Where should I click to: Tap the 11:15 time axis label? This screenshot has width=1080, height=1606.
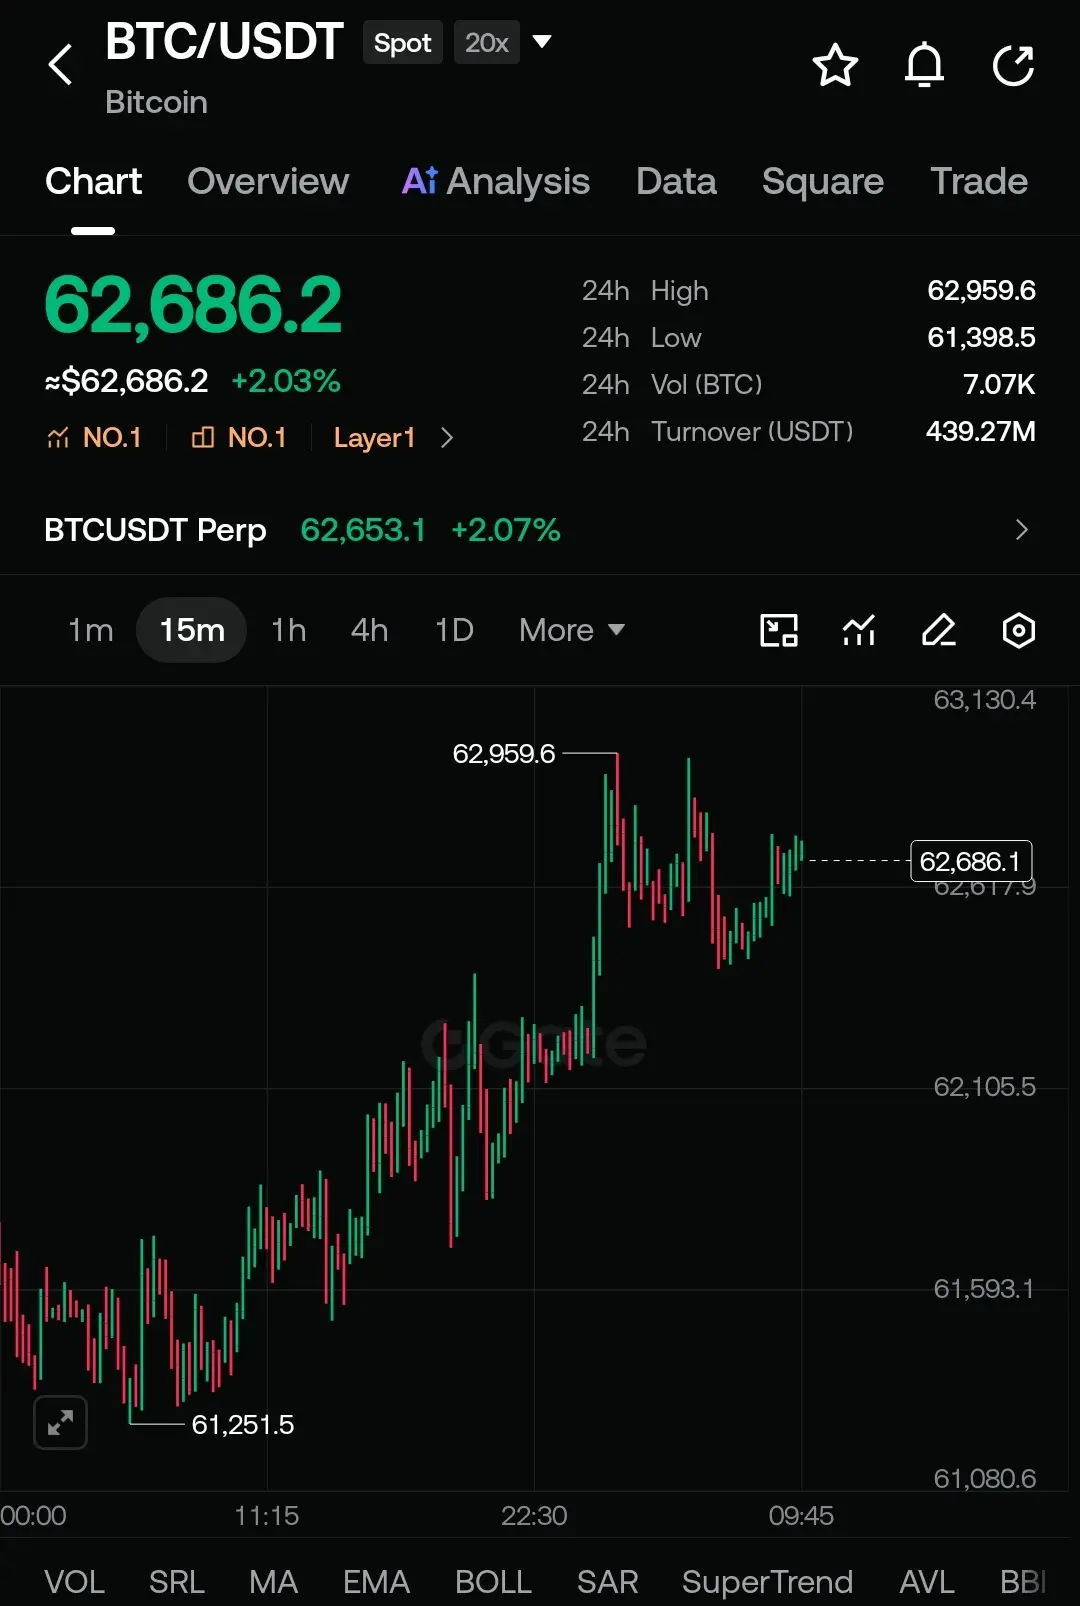[x=267, y=1515]
